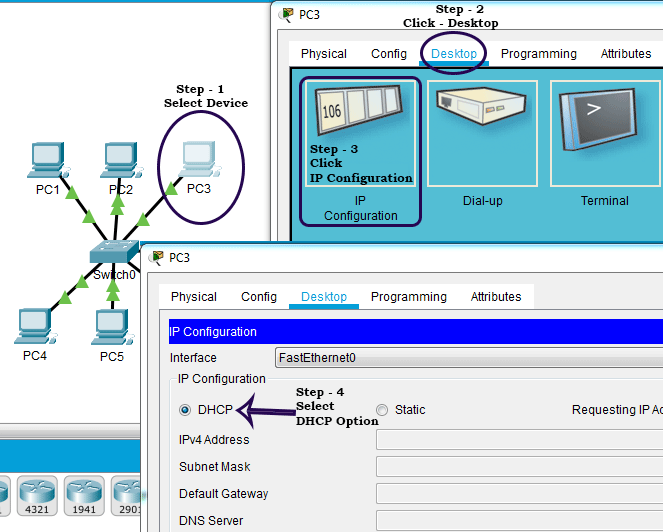Go to Attributes tab in upper window
This screenshot has height=532, width=663.
(x=625, y=54)
